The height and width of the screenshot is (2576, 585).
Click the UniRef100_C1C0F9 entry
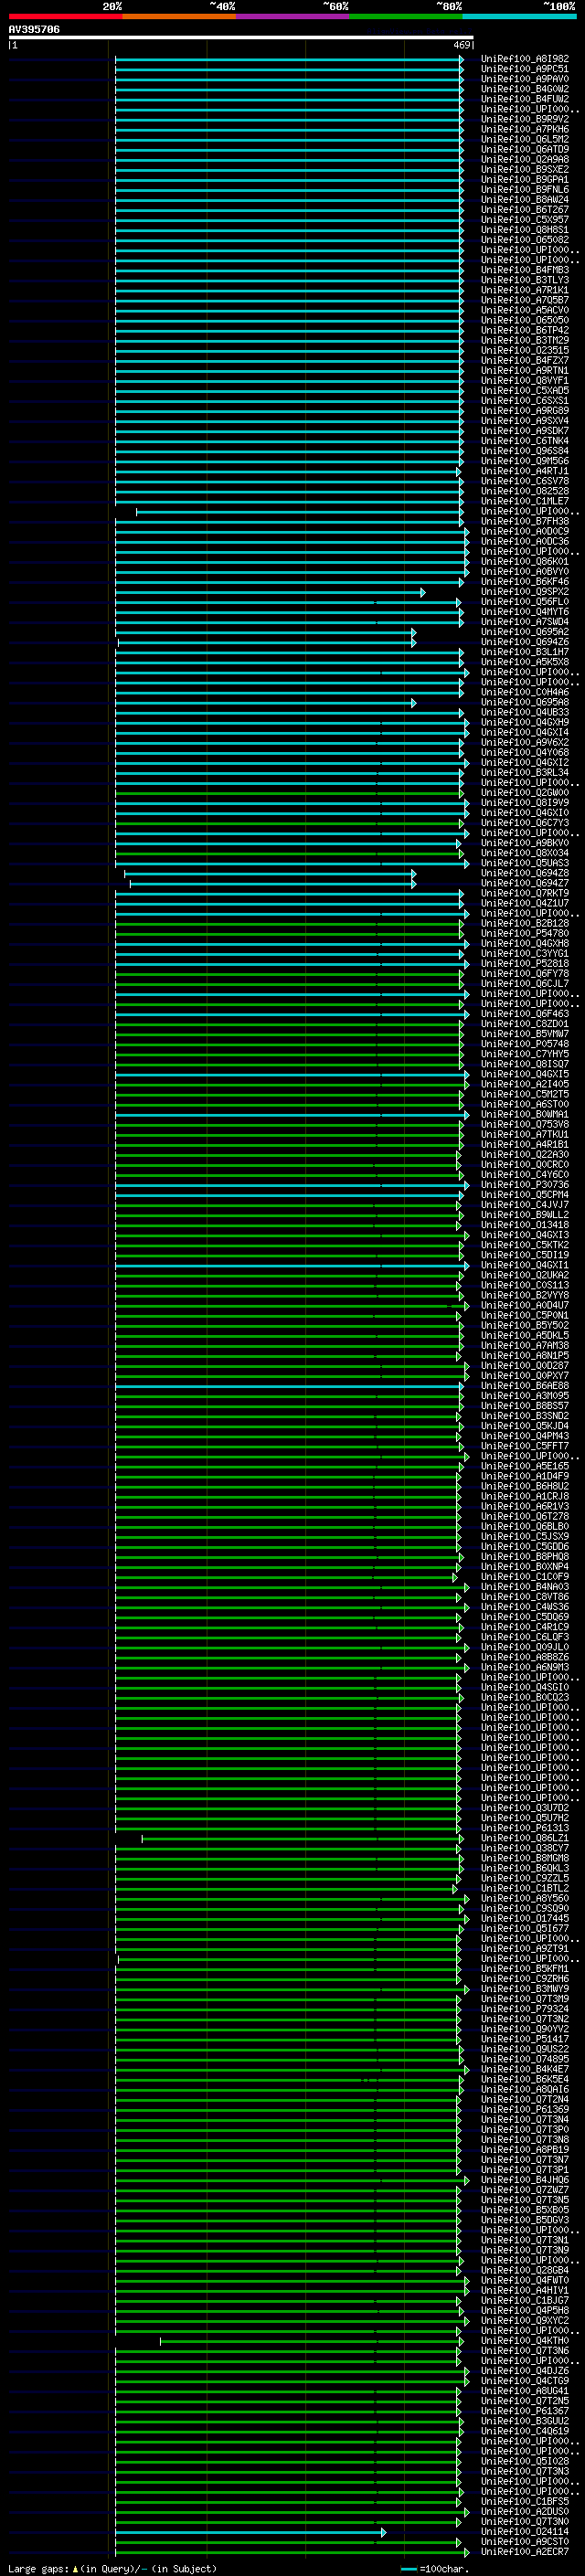click(525, 1577)
